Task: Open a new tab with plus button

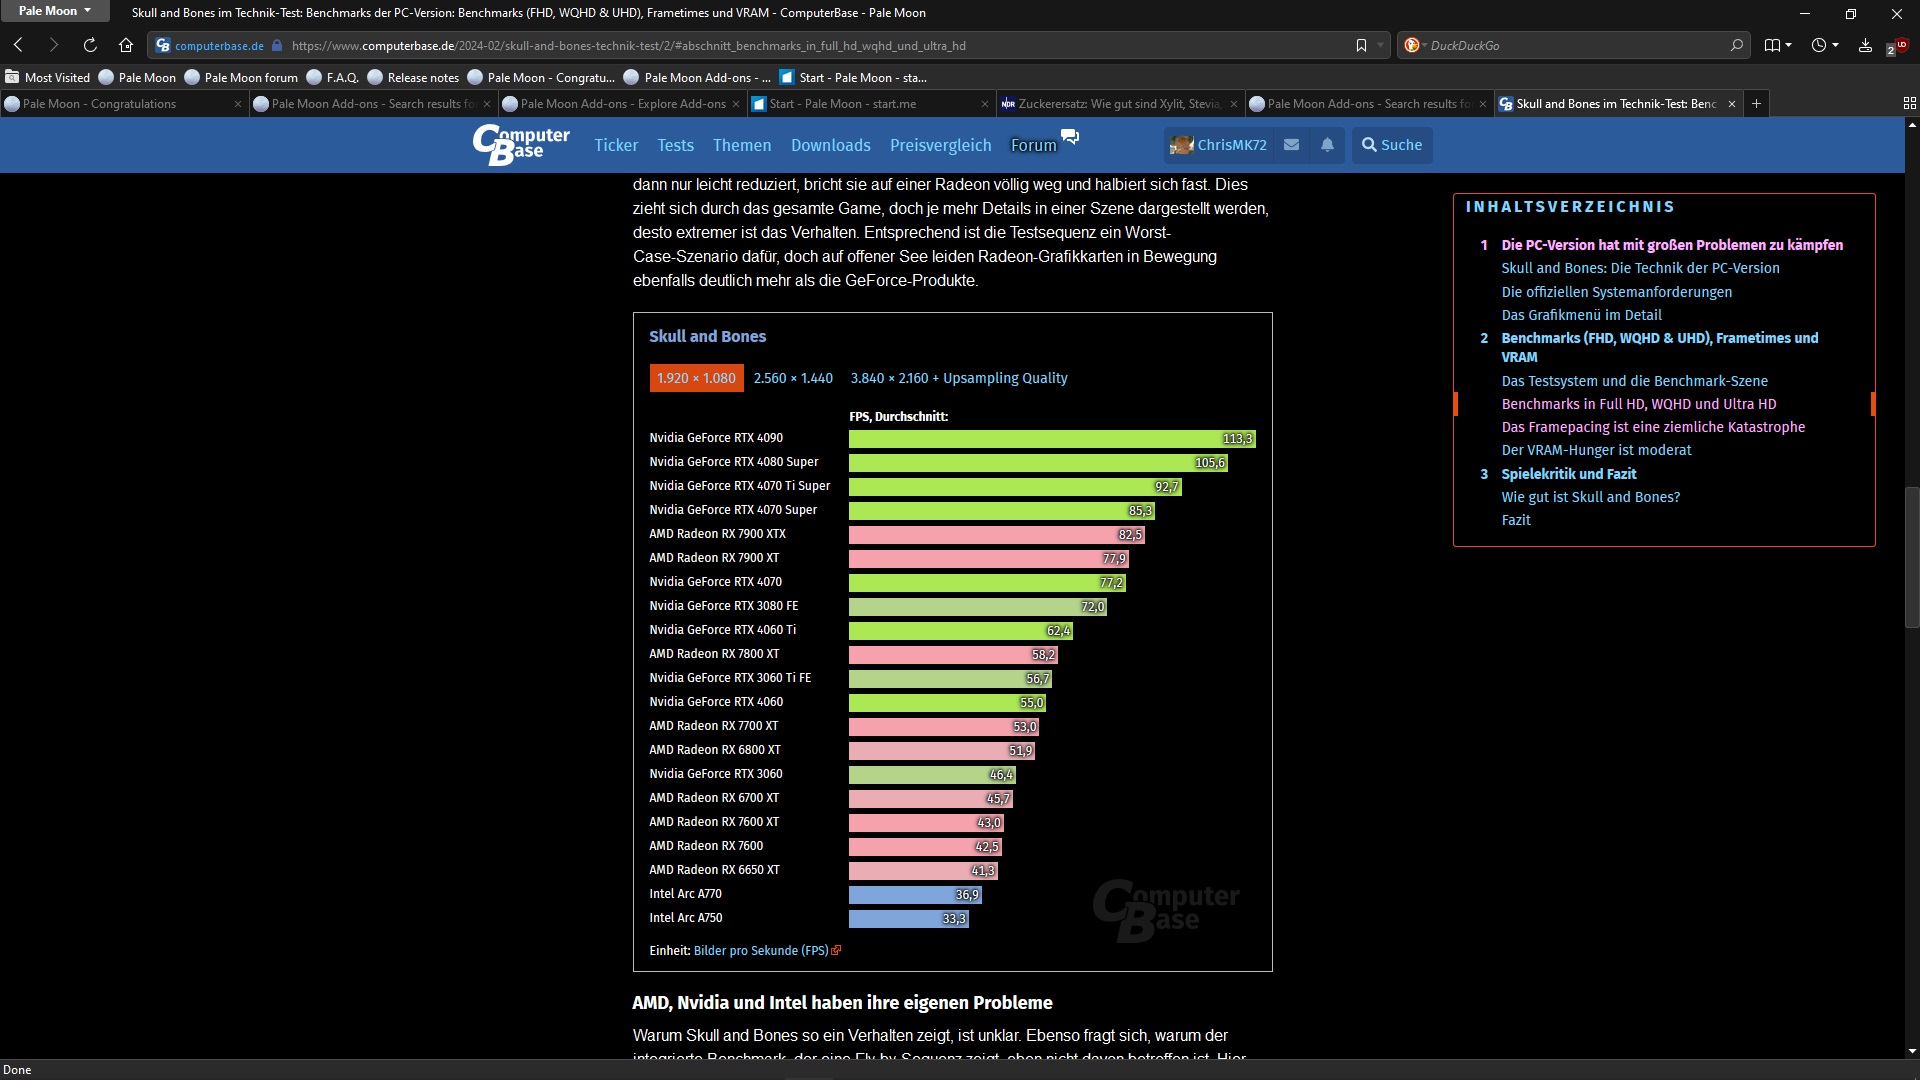Action: coord(1756,104)
